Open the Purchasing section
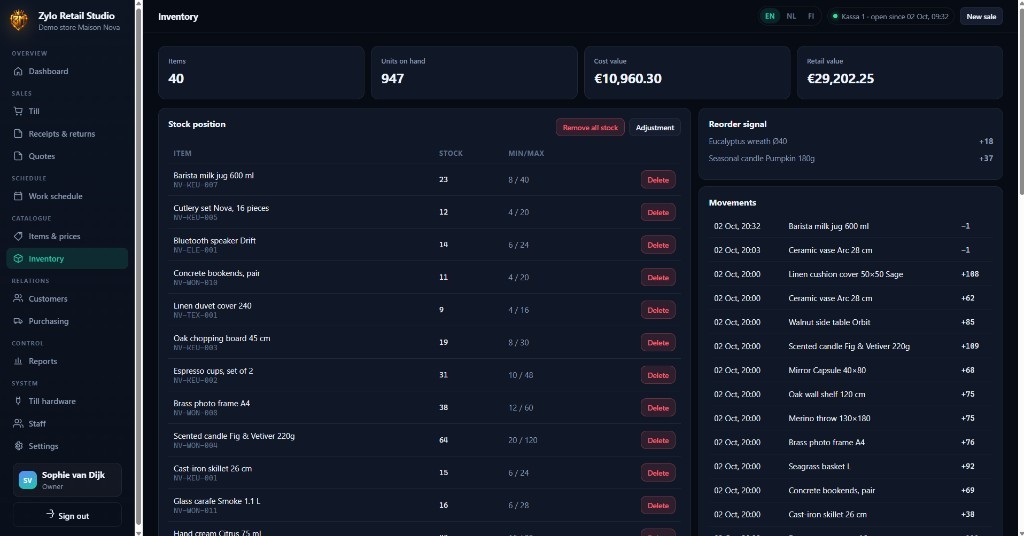 coord(67,321)
